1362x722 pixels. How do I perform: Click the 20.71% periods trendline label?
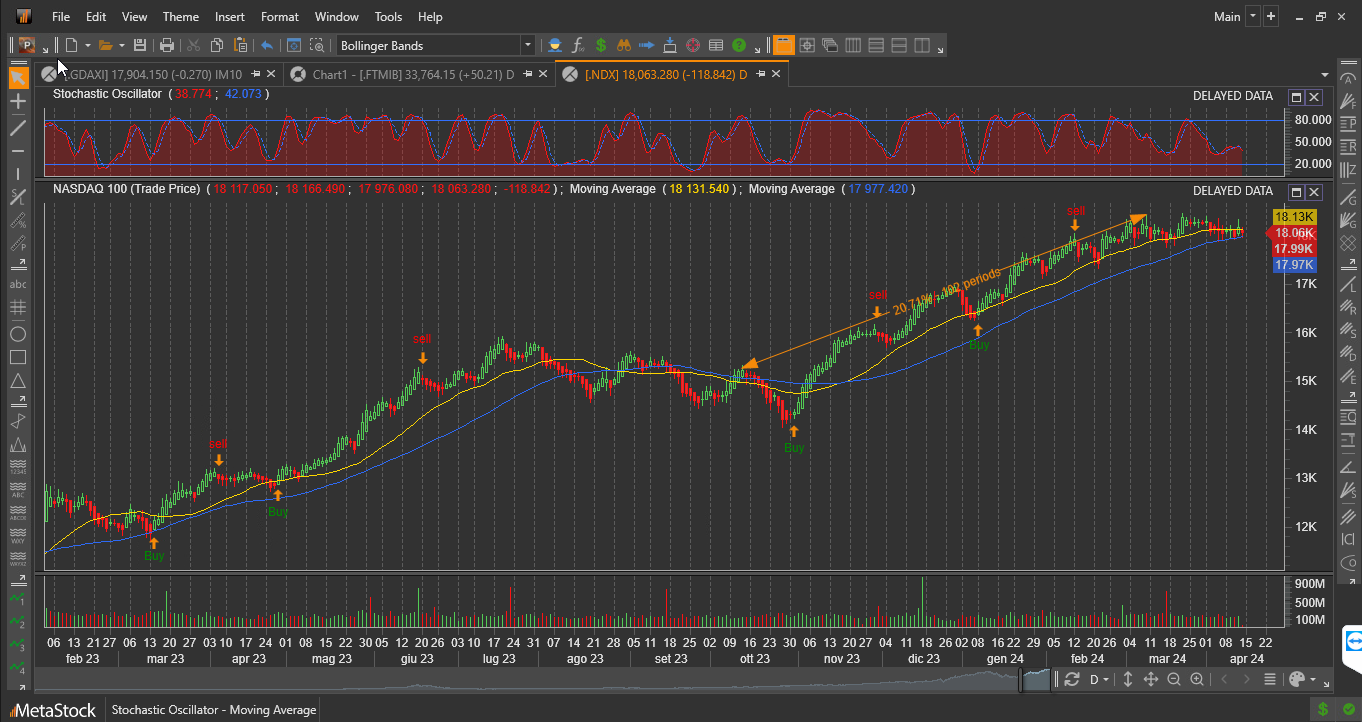[x=945, y=292]
